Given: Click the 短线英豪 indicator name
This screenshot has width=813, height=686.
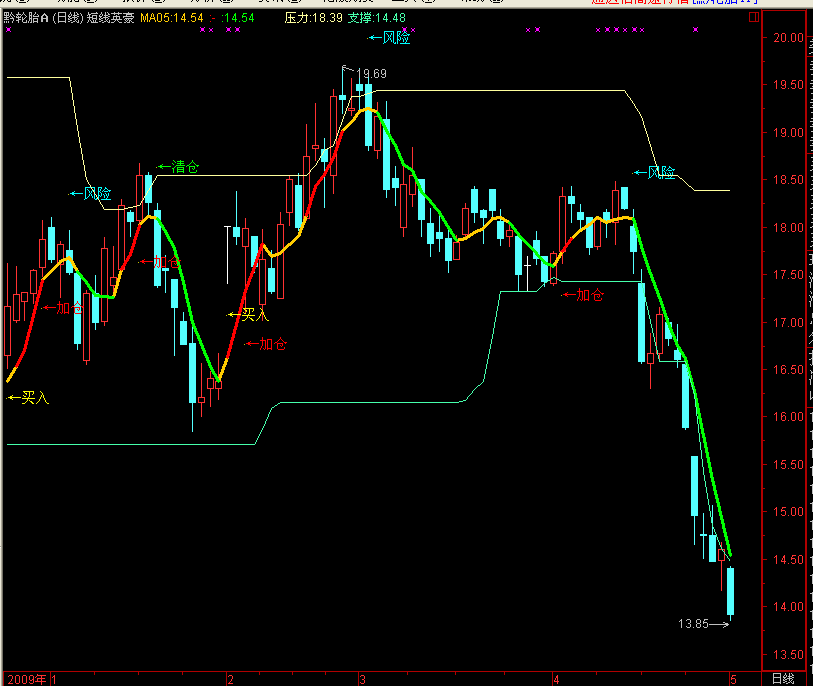Looking at the screenshot, I should click(x=111, y=18).
